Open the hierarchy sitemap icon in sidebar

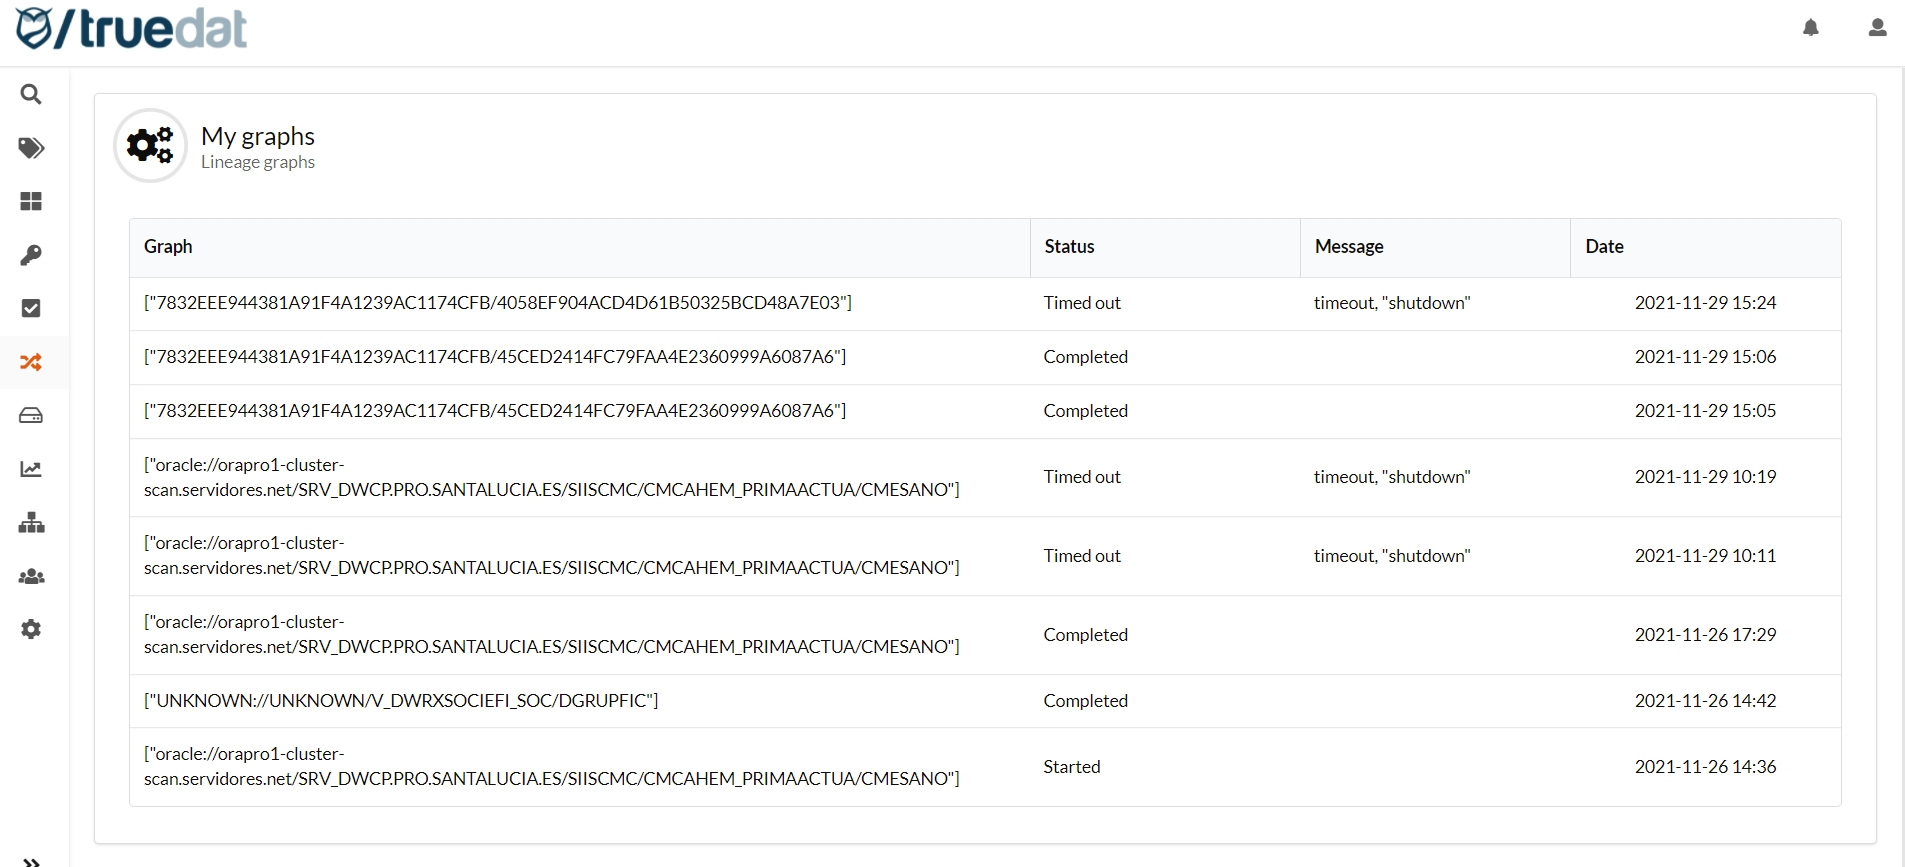(31, 523)
